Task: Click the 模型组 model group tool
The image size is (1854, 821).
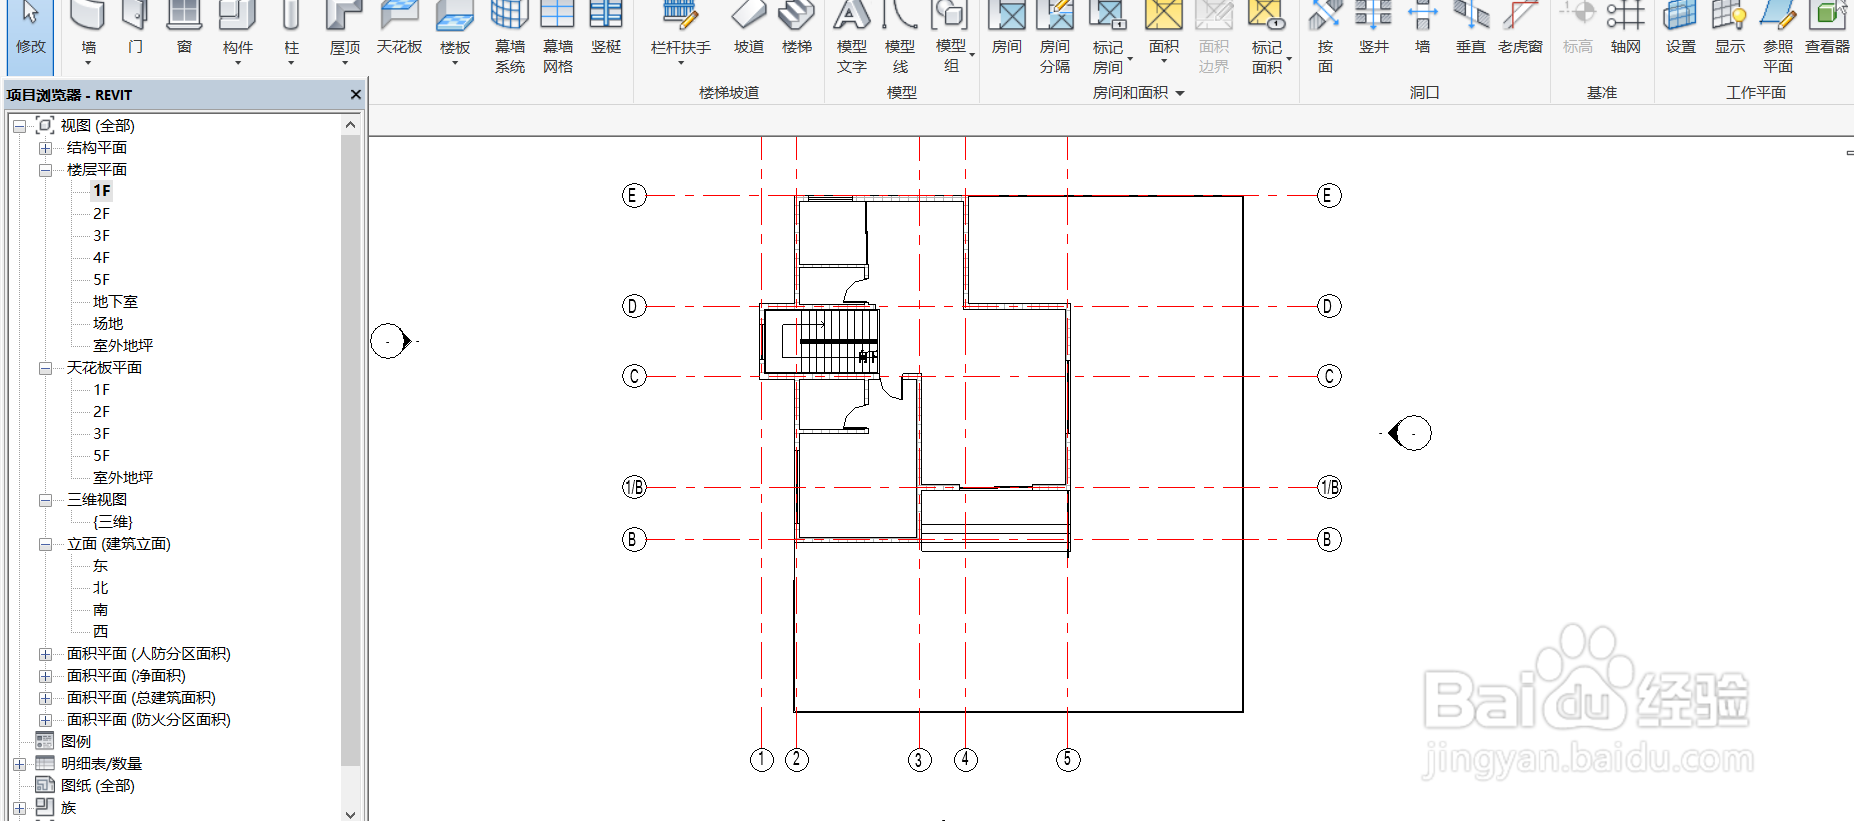Action: (951, 38)
